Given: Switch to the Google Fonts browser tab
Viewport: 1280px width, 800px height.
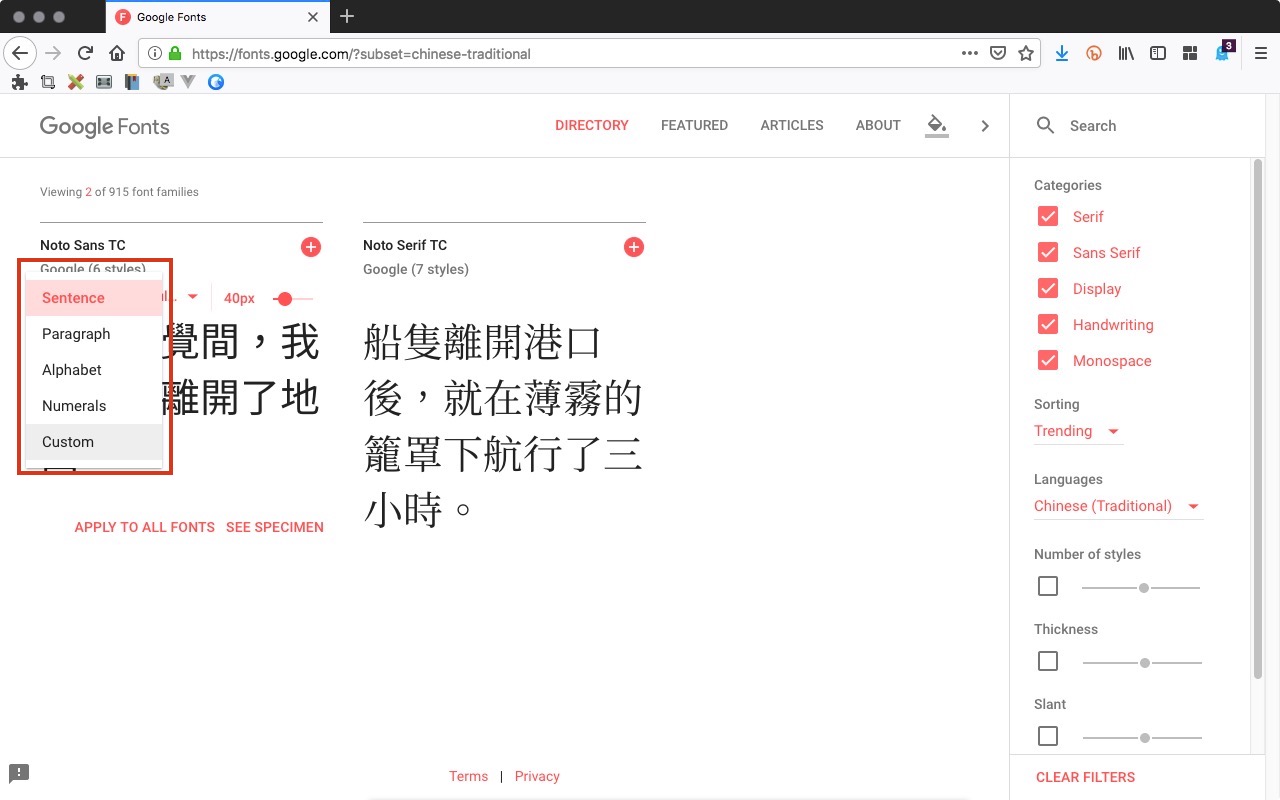Looking at the screenshot, I should tap(216, 17).
